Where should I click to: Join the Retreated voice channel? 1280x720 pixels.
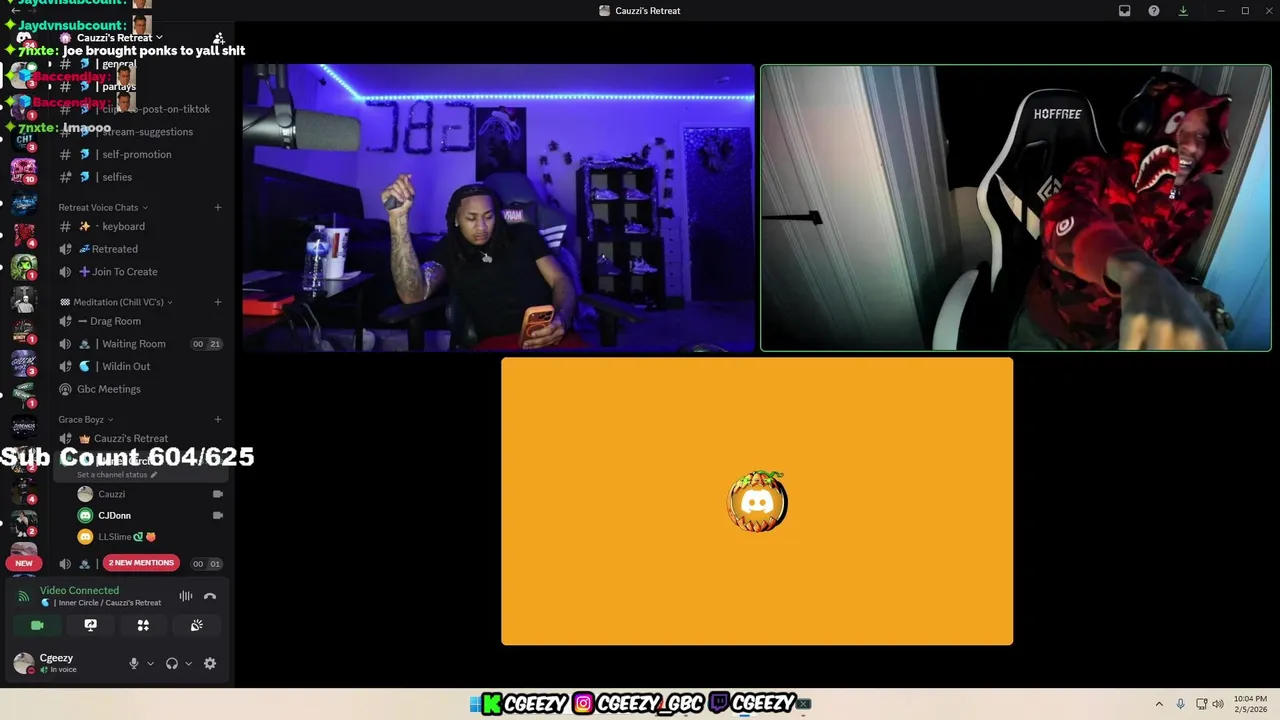[x=140, y=249]
